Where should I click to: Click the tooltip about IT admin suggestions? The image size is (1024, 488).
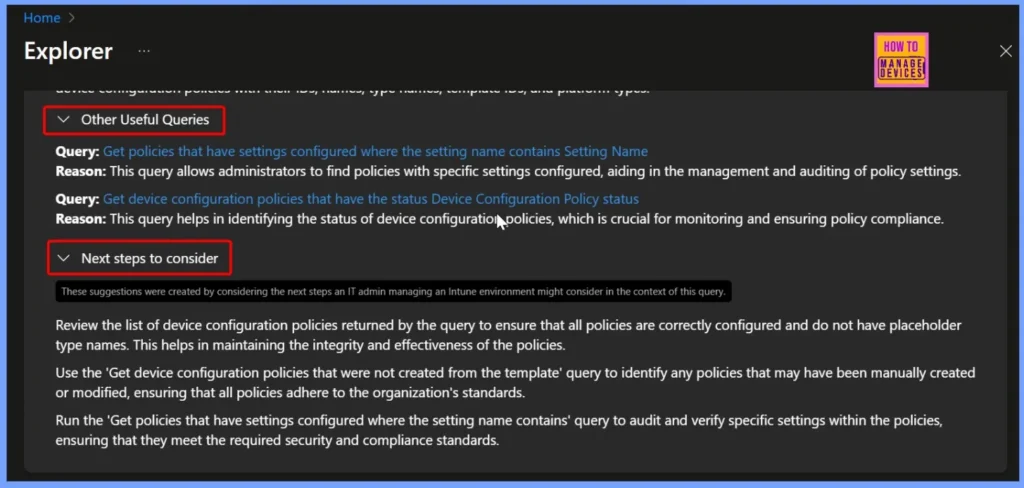393,291
